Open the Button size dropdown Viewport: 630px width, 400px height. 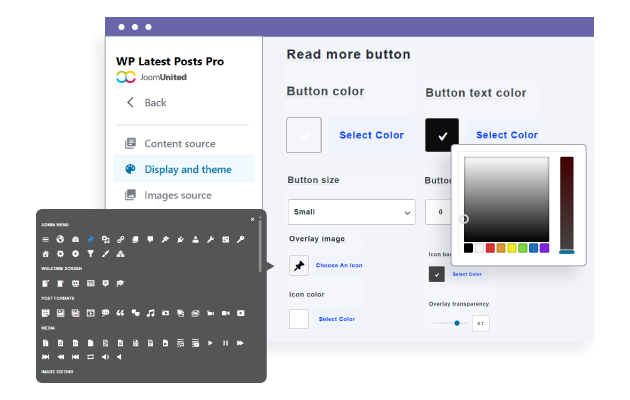[351, 211]
